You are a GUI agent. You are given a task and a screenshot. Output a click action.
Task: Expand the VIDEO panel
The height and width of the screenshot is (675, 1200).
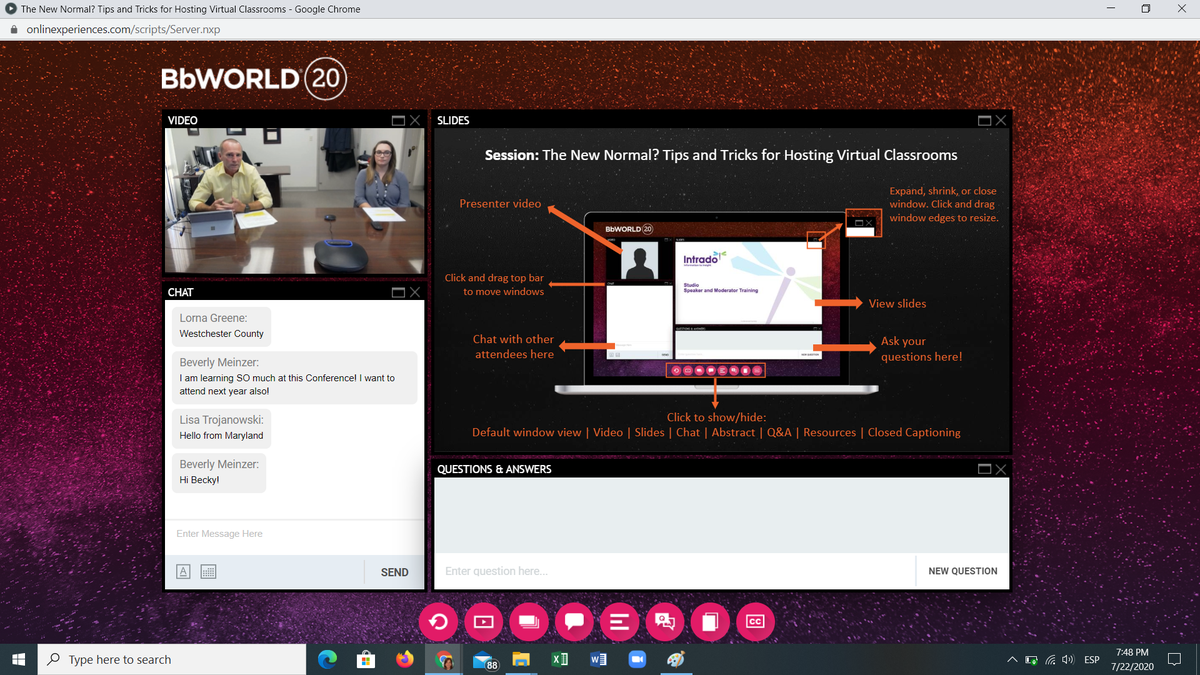pos(399,120)
